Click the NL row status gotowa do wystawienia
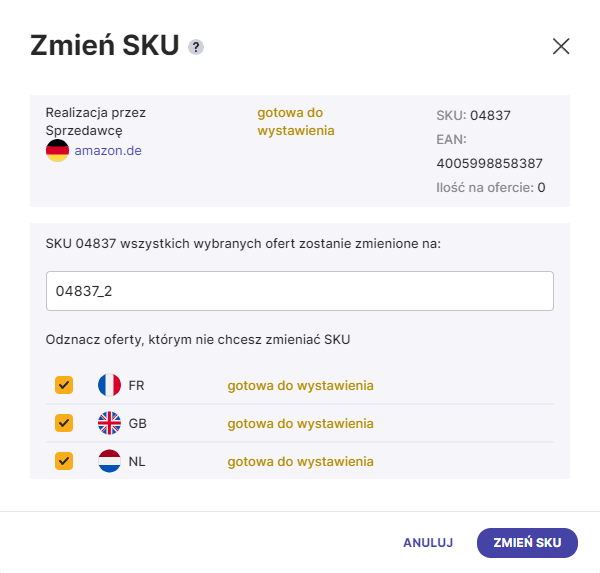This screenshot has height=573, width=600. pyautogui.click(x=300, y=462)
